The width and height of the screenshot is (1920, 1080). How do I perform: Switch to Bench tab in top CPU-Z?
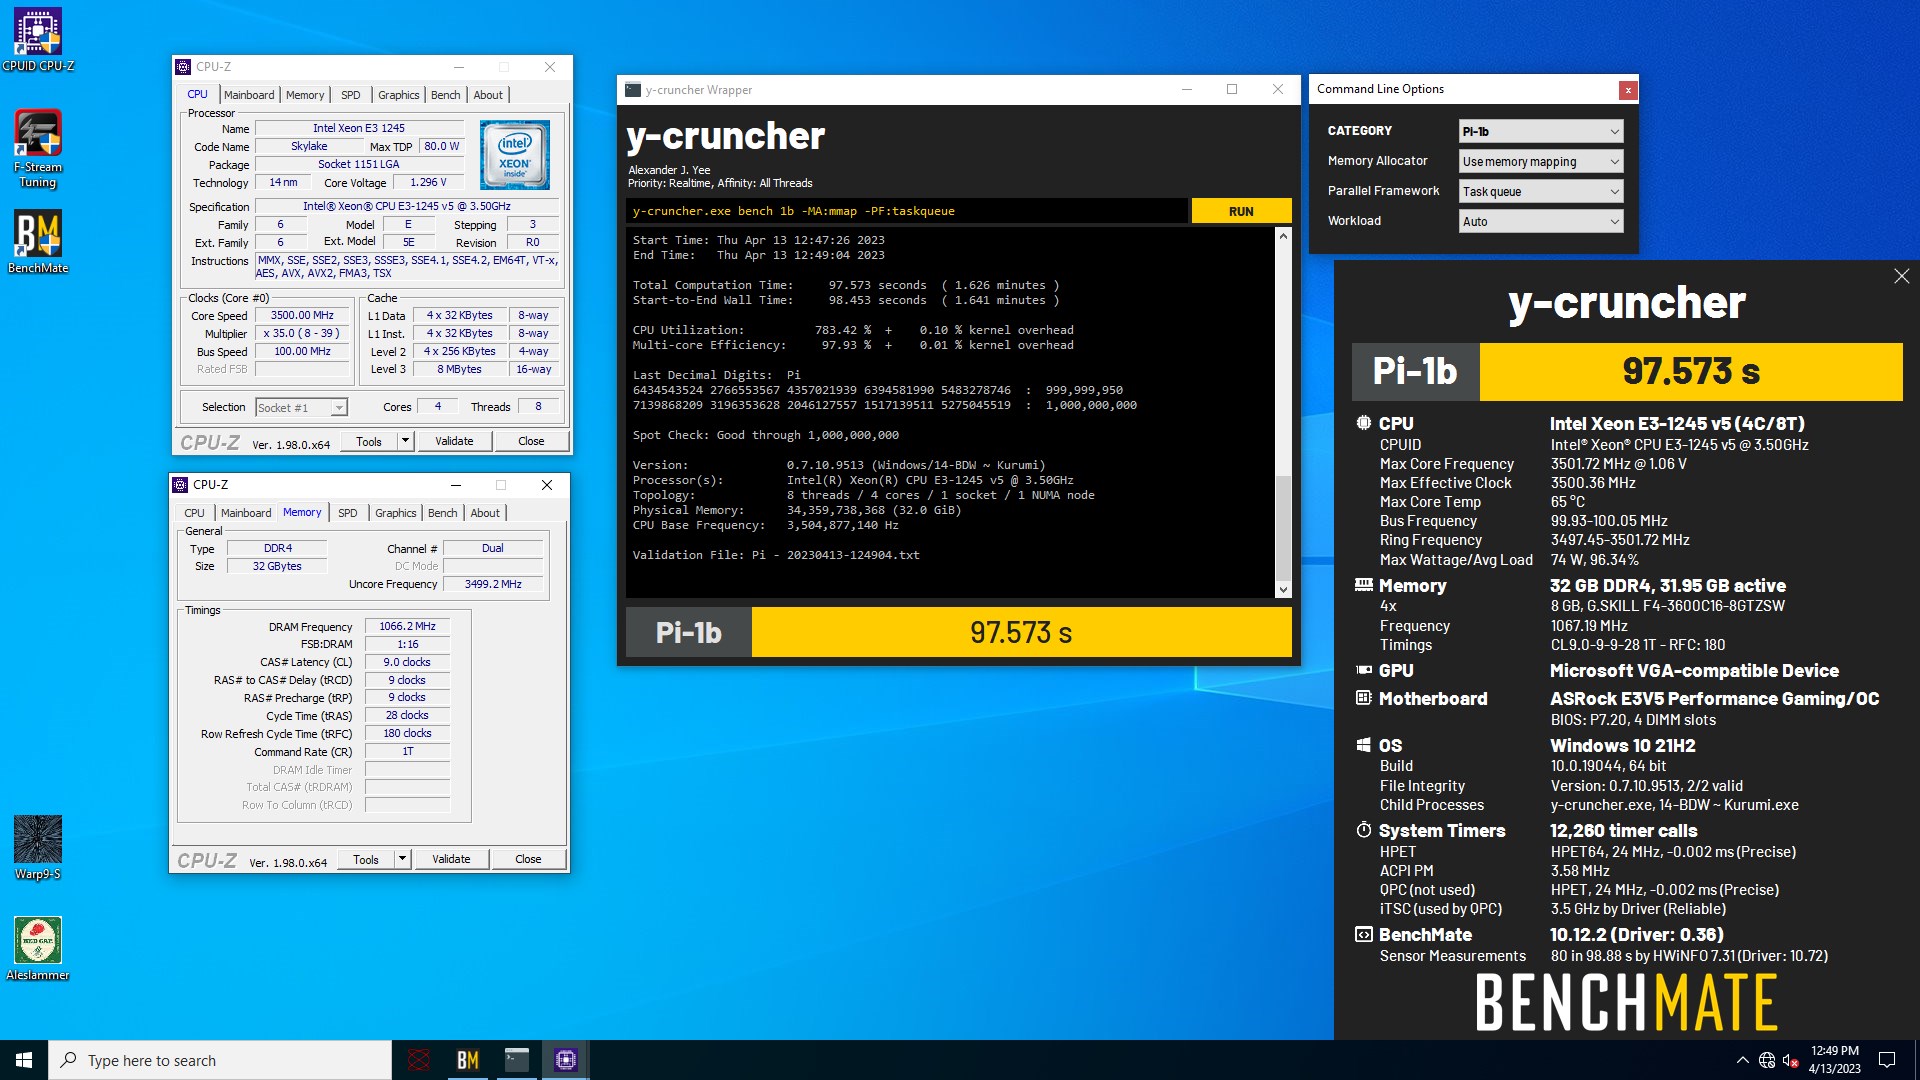[446, 95]
